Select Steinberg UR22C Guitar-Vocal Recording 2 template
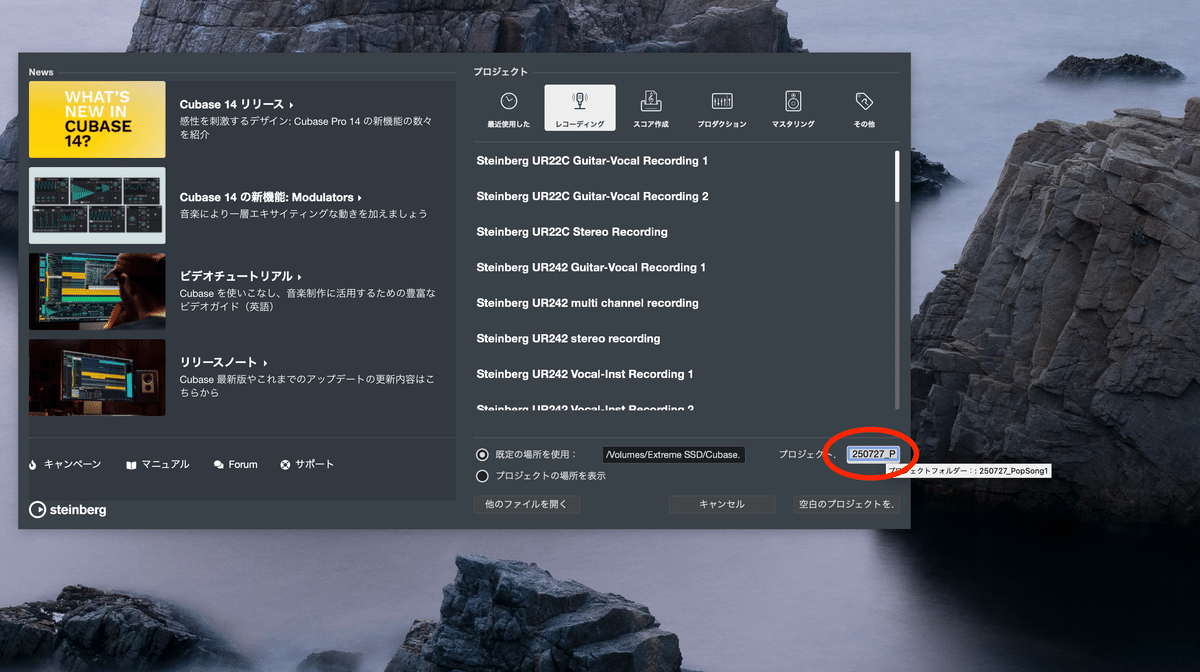The width and height of the screenshot is (1200, 672). 592,196
